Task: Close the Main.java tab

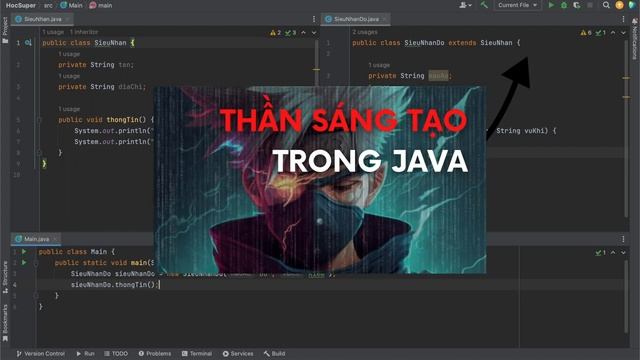Action: 55,239
